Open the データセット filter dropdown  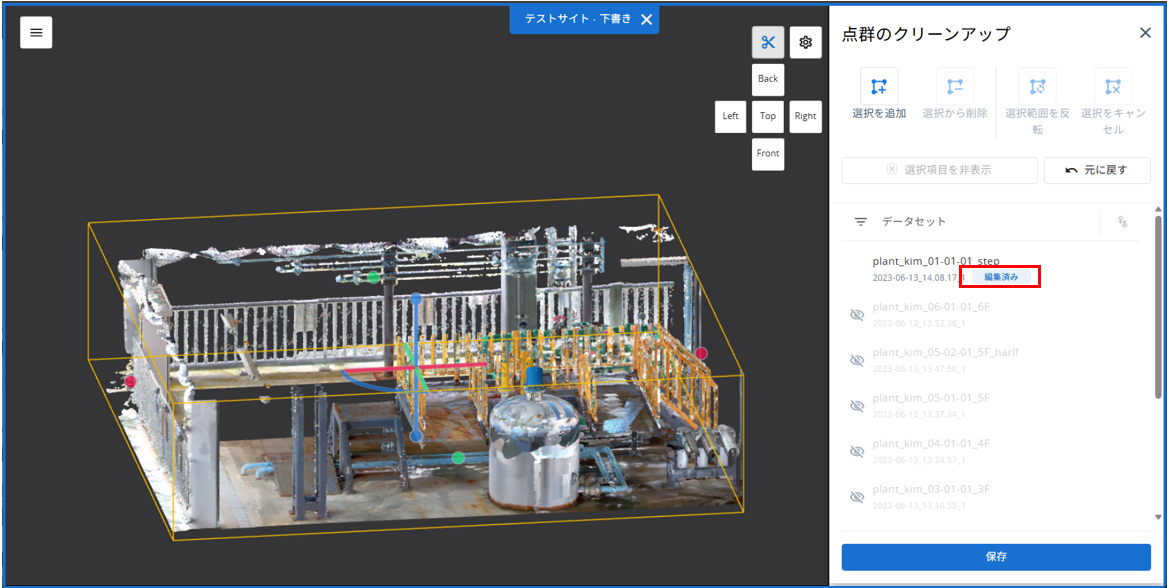pyautogui.click(x=861, y=221)
